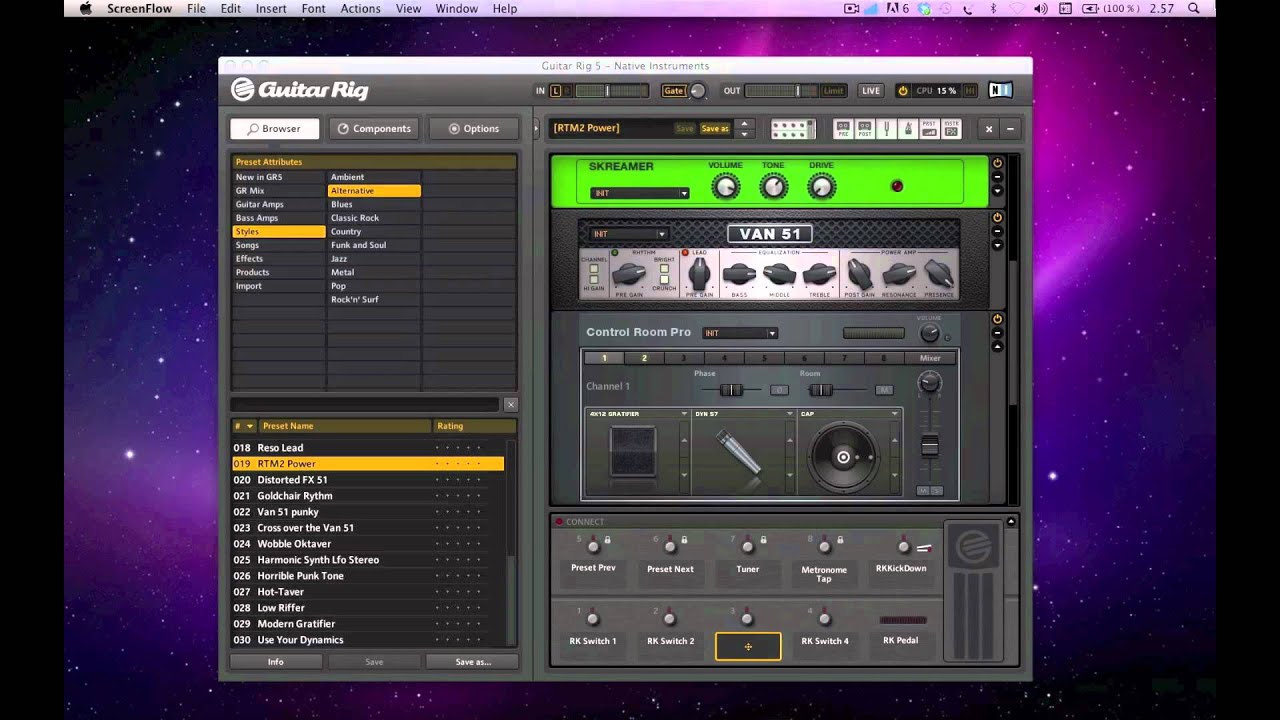1280x720 pixels.
Task: Toggle the CPU power button in header
Action: (x=903, y=90)
